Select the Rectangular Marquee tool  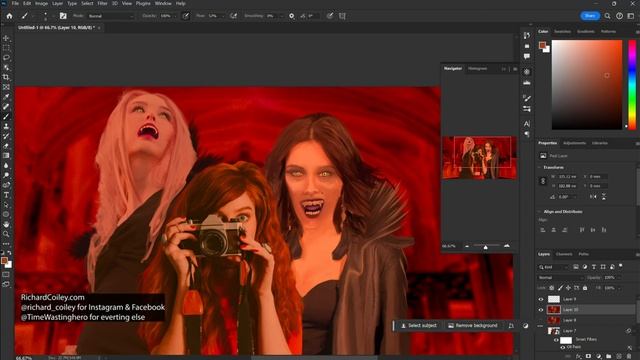(x=6, y=48)
